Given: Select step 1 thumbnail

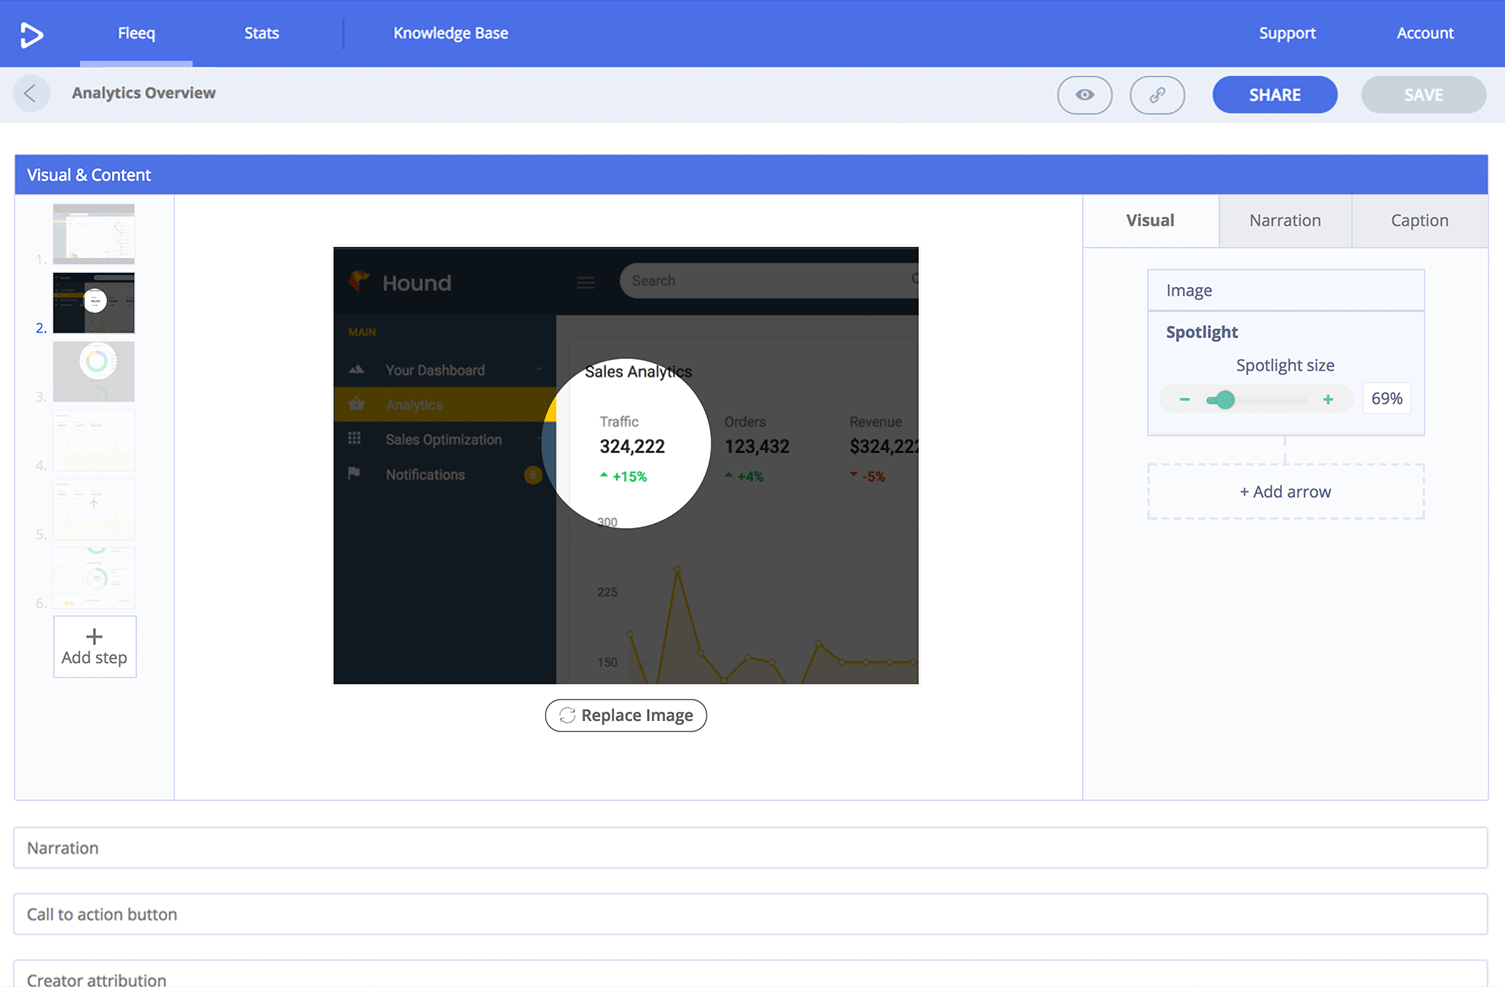Looking at the screenshot, I should click(94, 233).
